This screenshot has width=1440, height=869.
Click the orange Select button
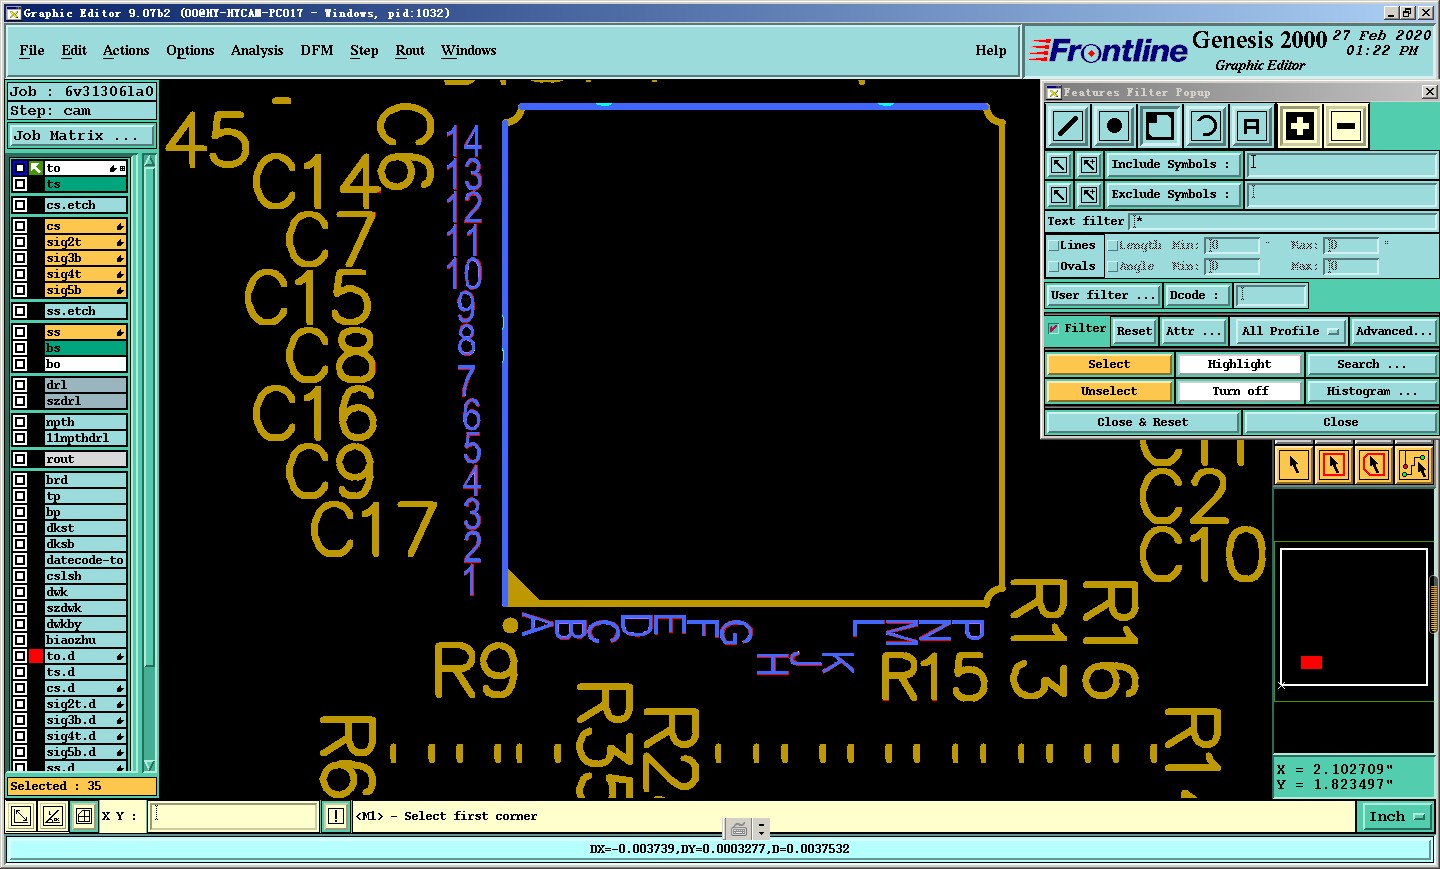(1109, 364)
